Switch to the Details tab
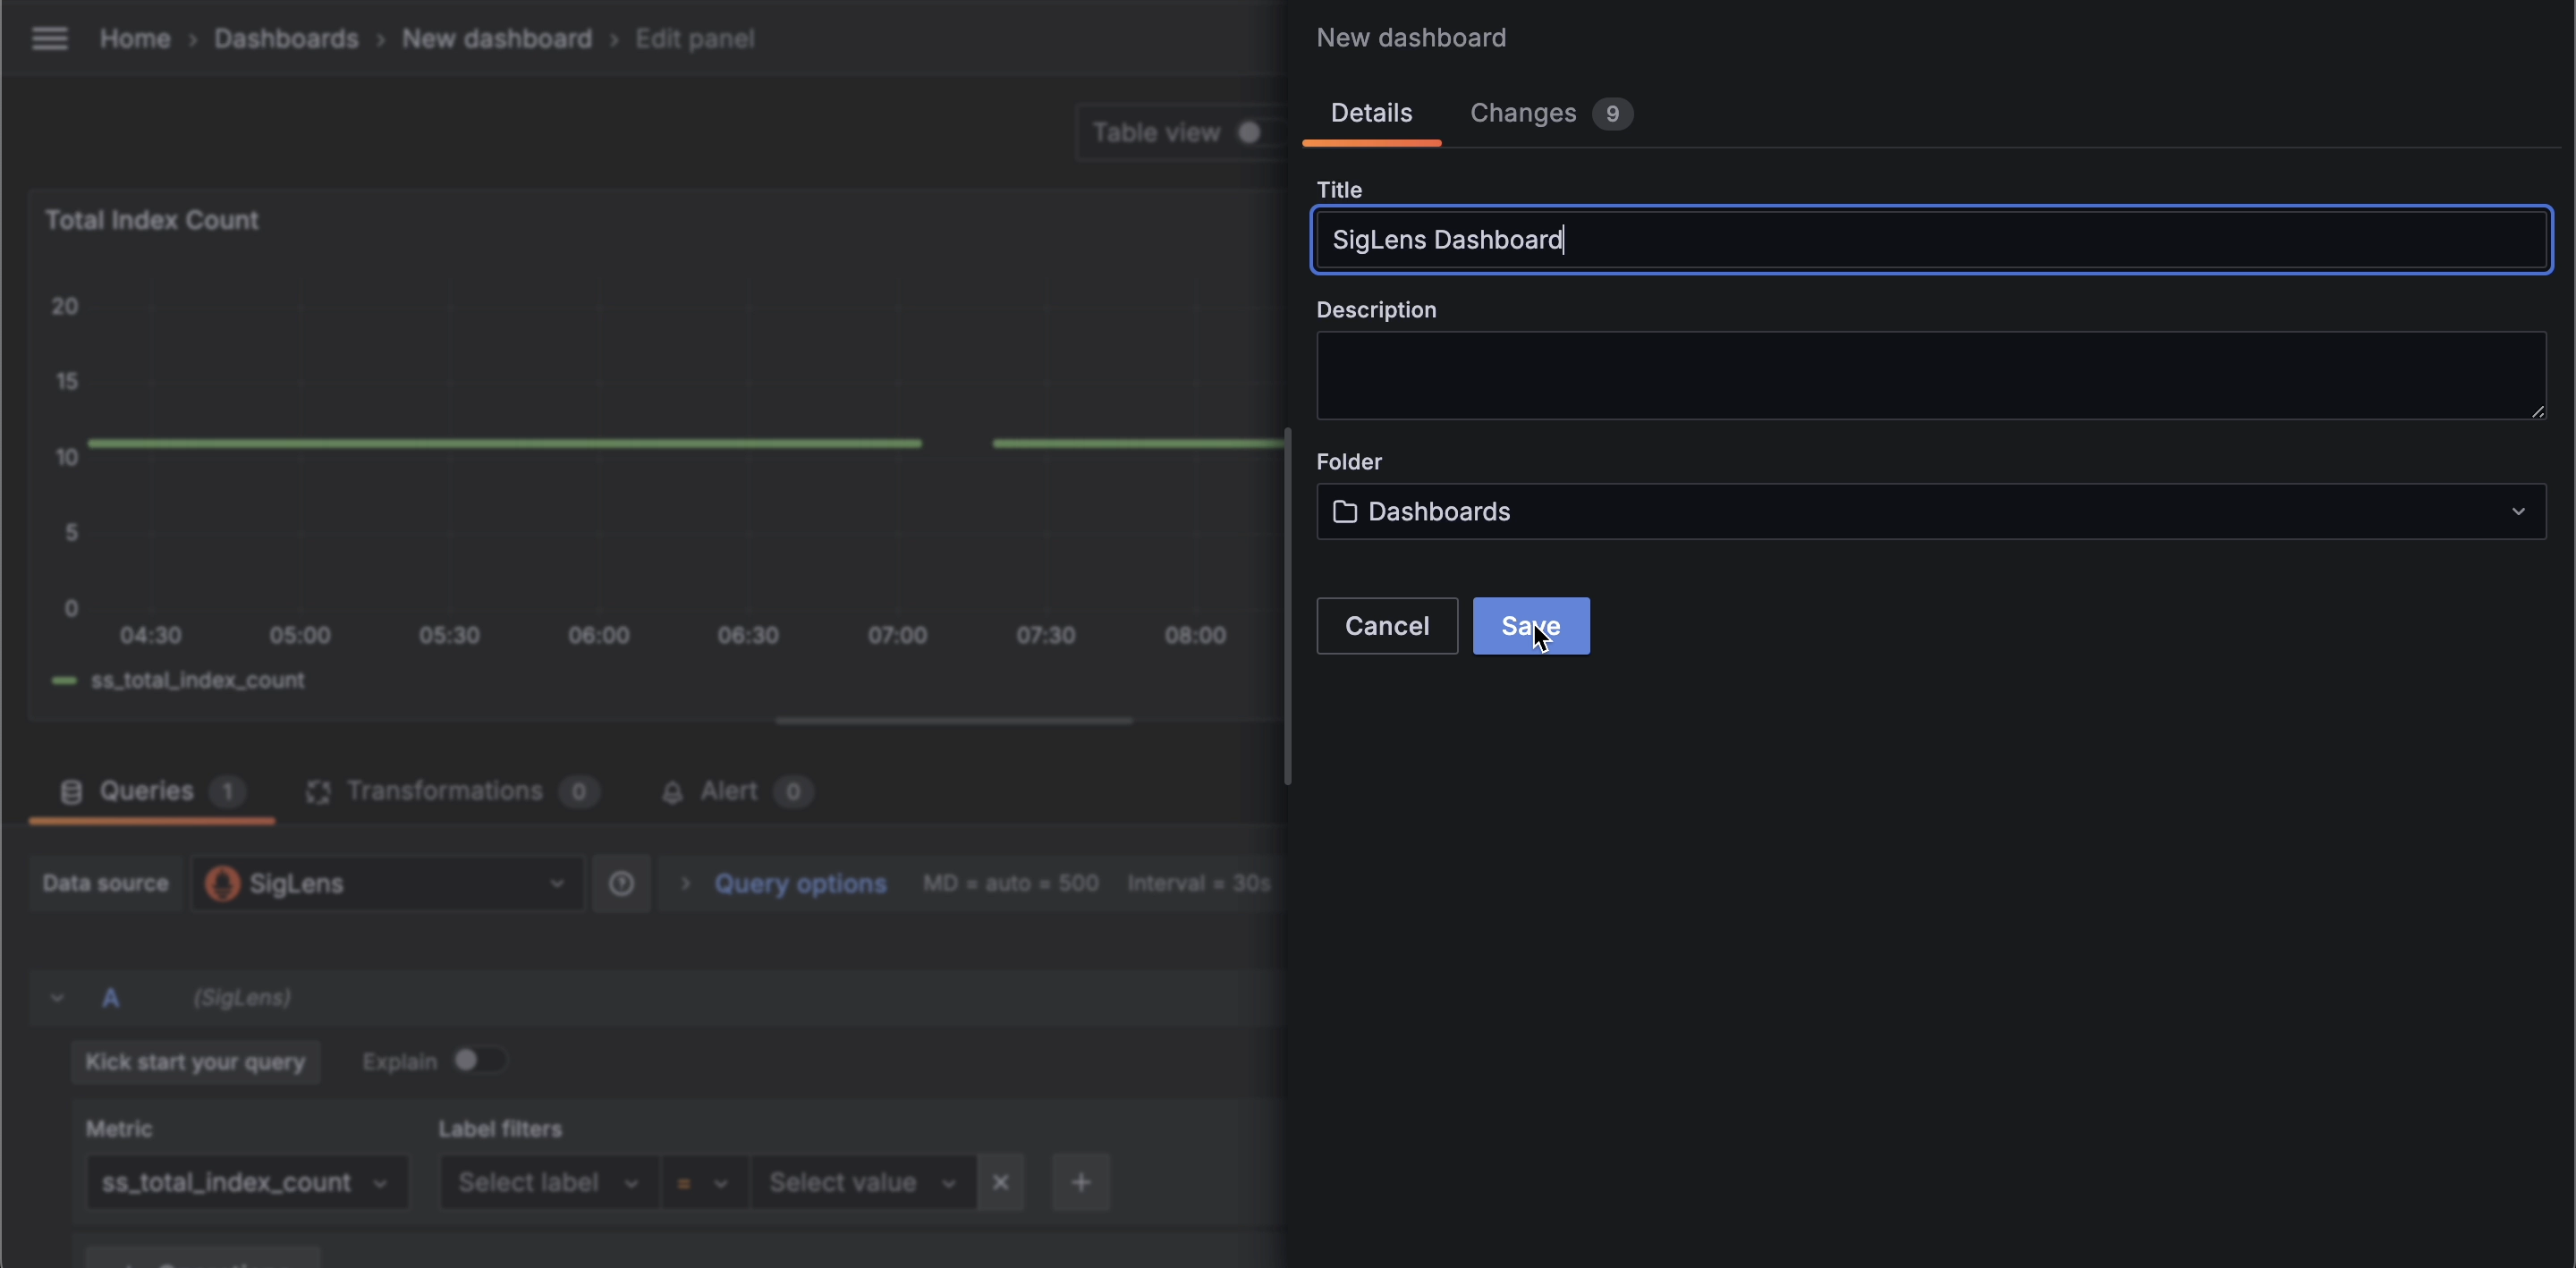2576x1268 pixels. tap(1371, 113)
